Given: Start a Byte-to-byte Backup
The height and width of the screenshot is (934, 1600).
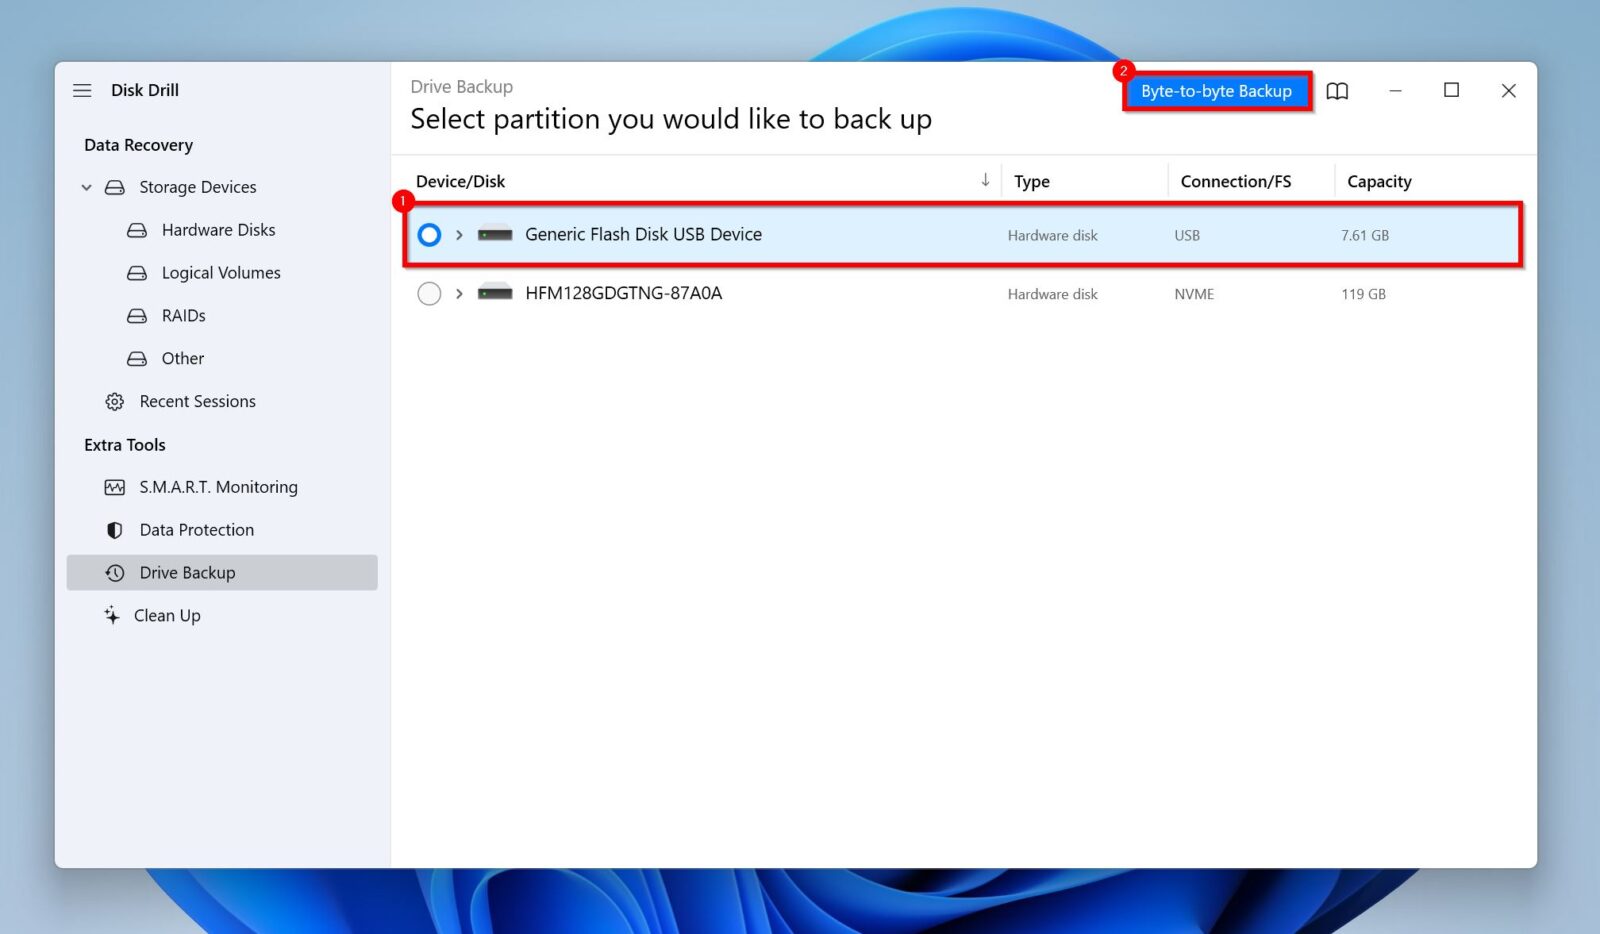Looking at the screenshot, I should tap(1215, 90).
